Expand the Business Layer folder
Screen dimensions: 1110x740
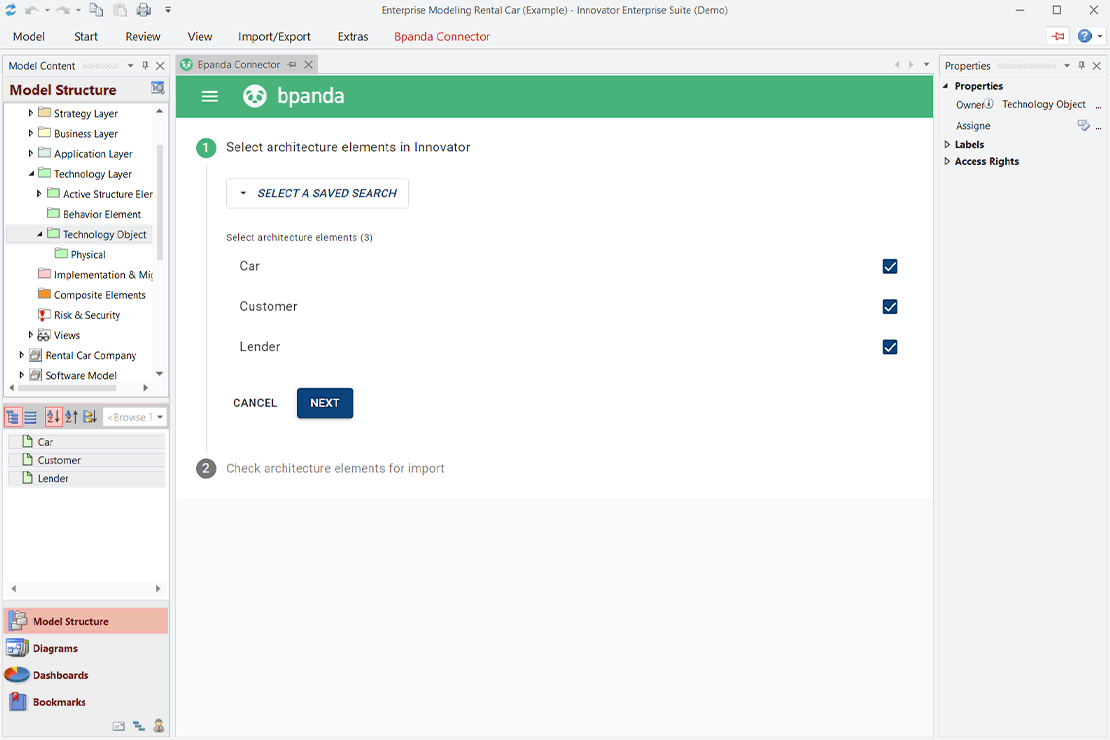coord(30,132)
